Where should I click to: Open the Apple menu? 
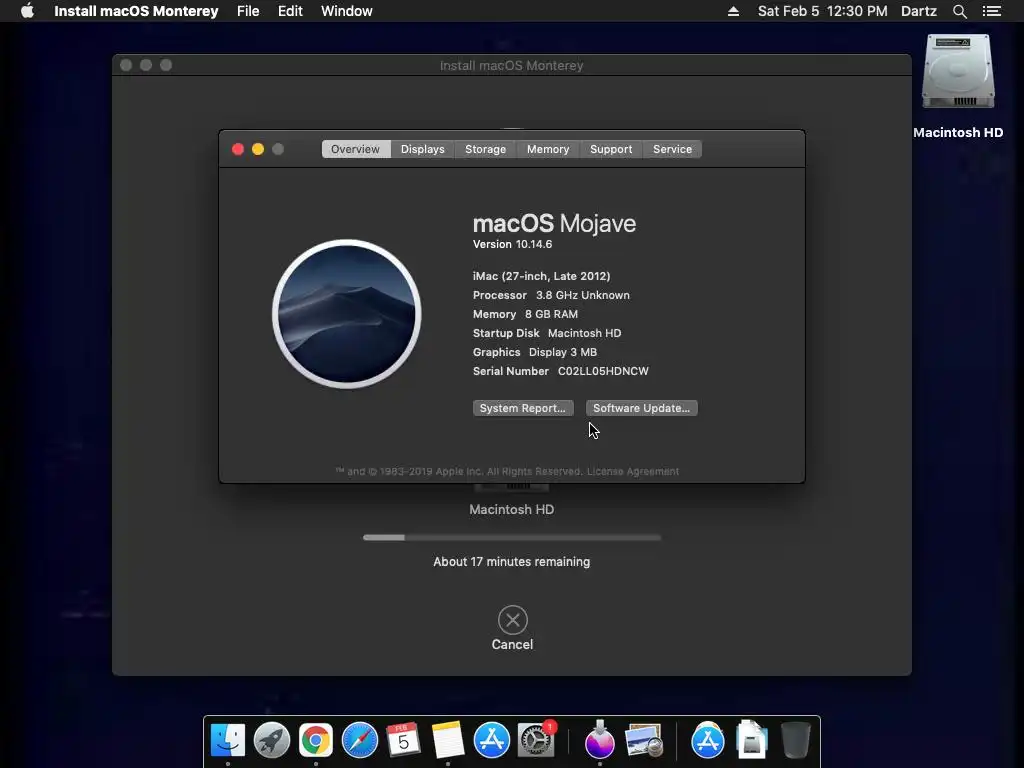click(27, 11)
